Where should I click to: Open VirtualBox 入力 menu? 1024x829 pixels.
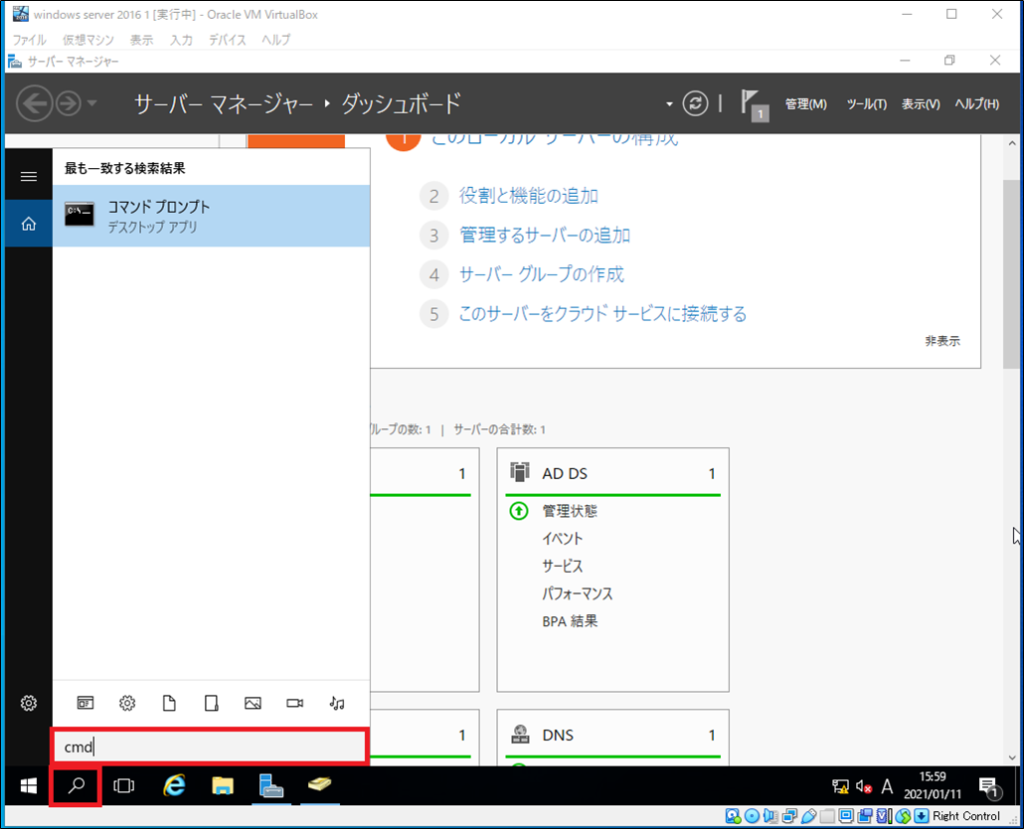point(181,40)
